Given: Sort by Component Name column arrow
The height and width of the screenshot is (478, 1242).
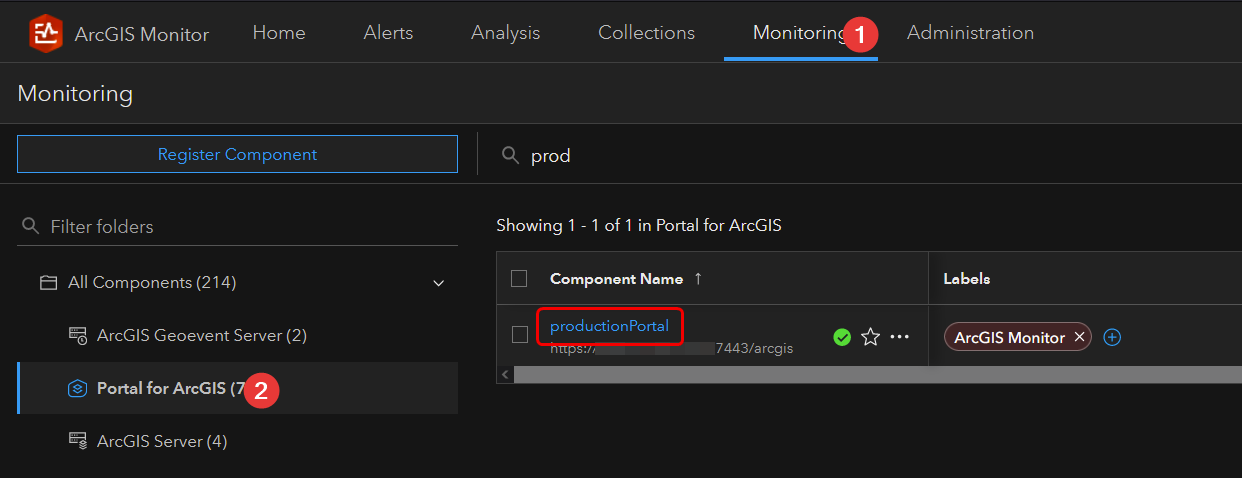Looking at the screenshot, I should pos(698,279).
